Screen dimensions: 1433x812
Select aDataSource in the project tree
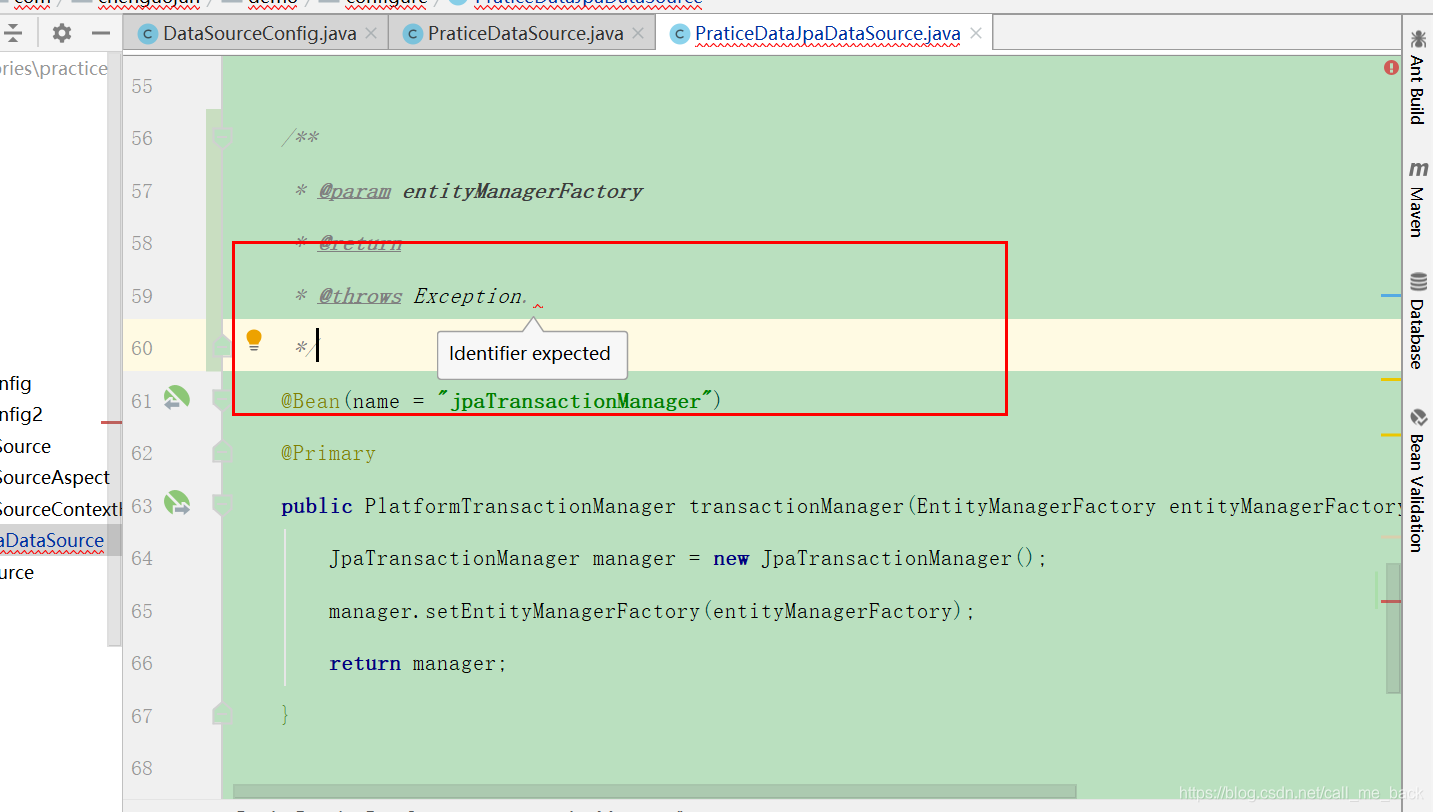pos(50,540)
